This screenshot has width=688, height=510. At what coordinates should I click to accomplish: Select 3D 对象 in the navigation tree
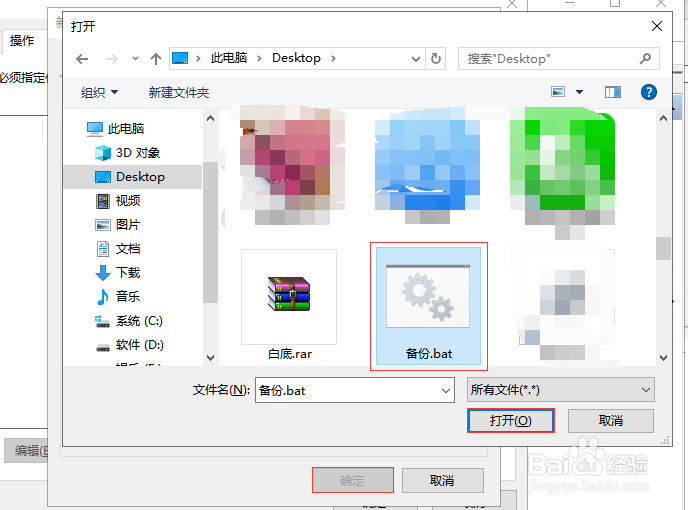pos(128,153)
